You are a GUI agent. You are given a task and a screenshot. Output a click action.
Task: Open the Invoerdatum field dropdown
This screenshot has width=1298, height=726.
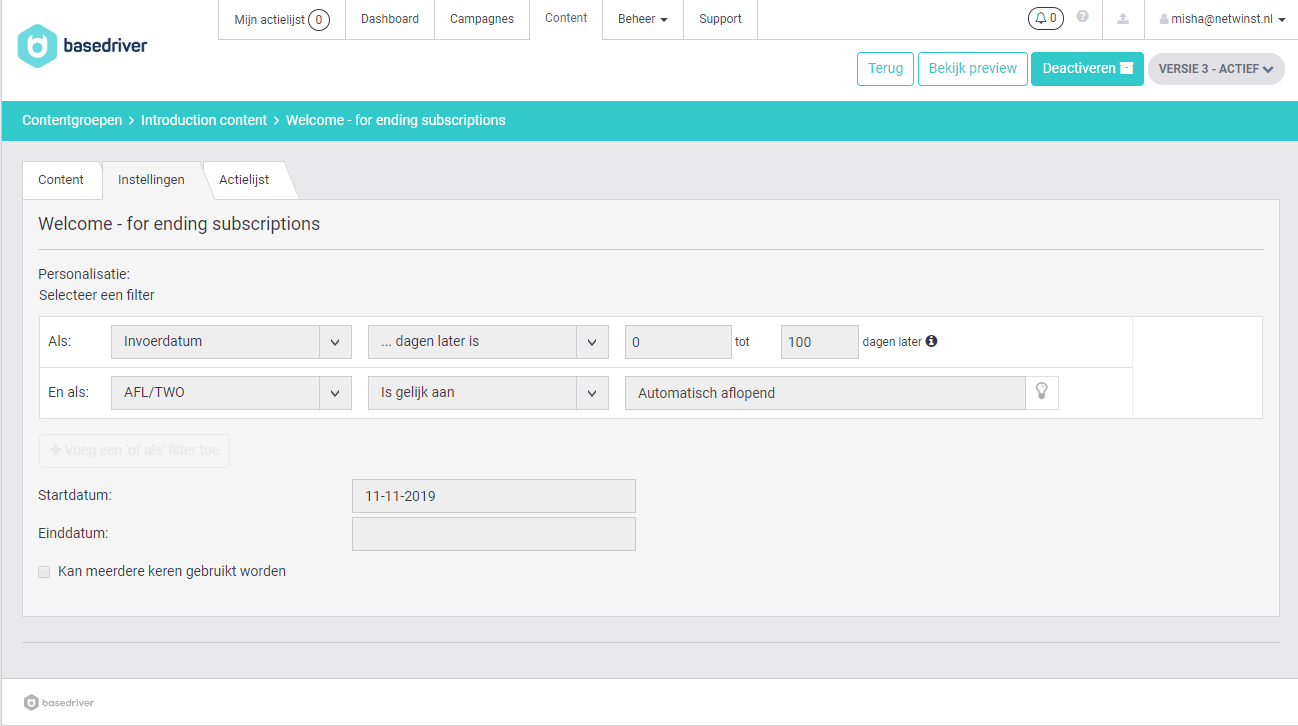231,342
